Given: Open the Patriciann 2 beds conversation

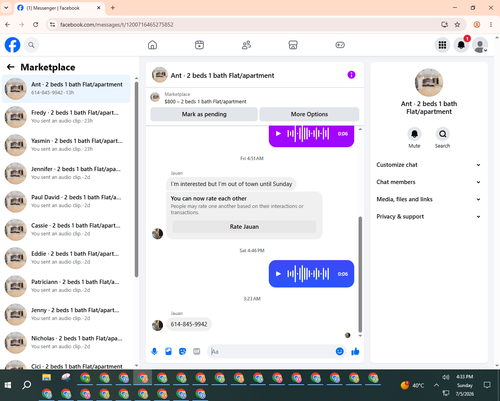Looking at the screenshot, I should [66, 286].
